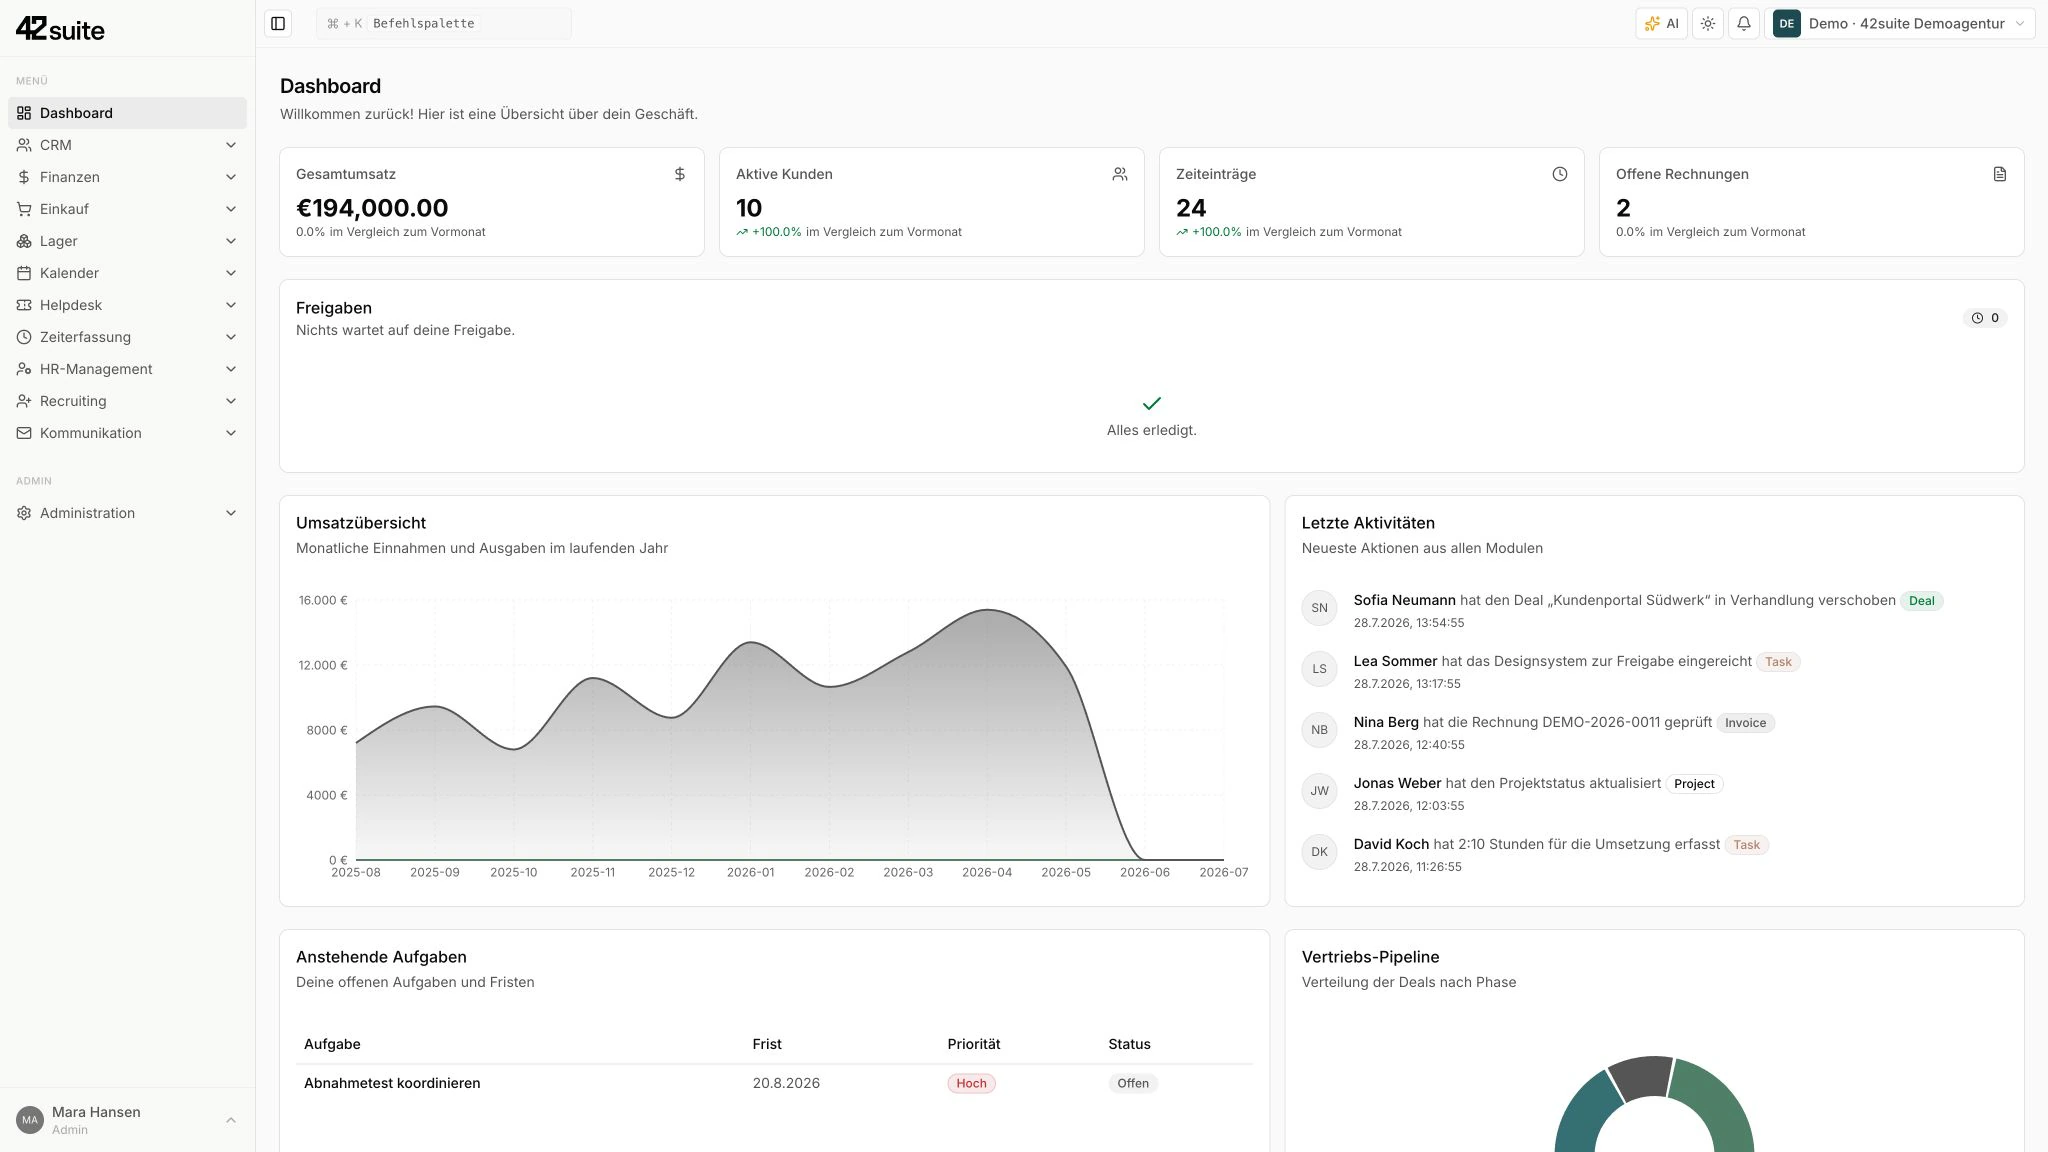Click the NB avatar of Nina Berg
Screen dimensions: 2048x1152
click(x=1319, y=730)
